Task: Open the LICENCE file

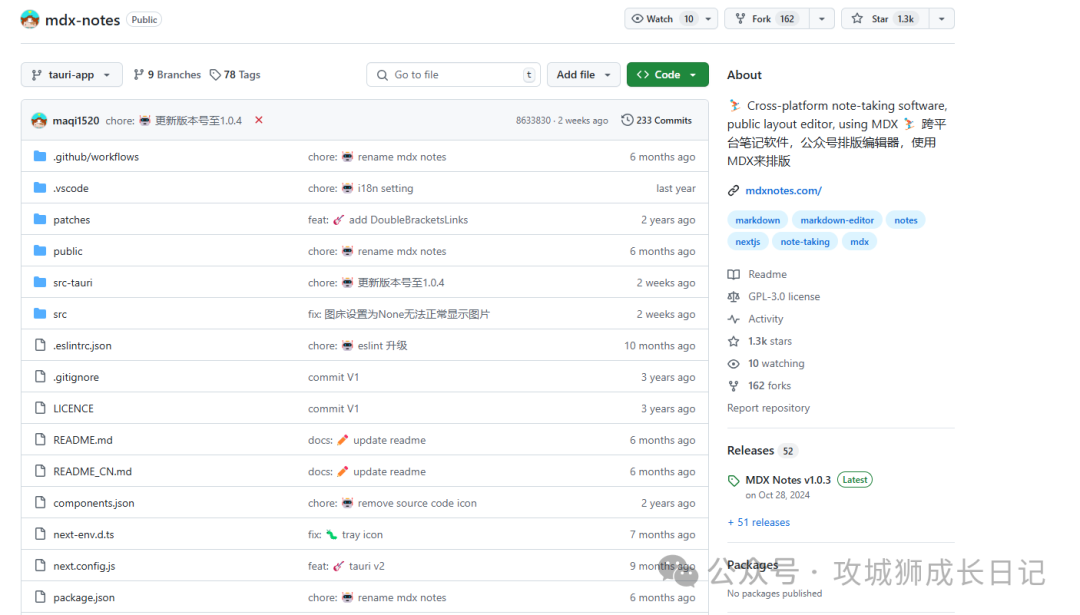Action: click(x=73, y=408)
